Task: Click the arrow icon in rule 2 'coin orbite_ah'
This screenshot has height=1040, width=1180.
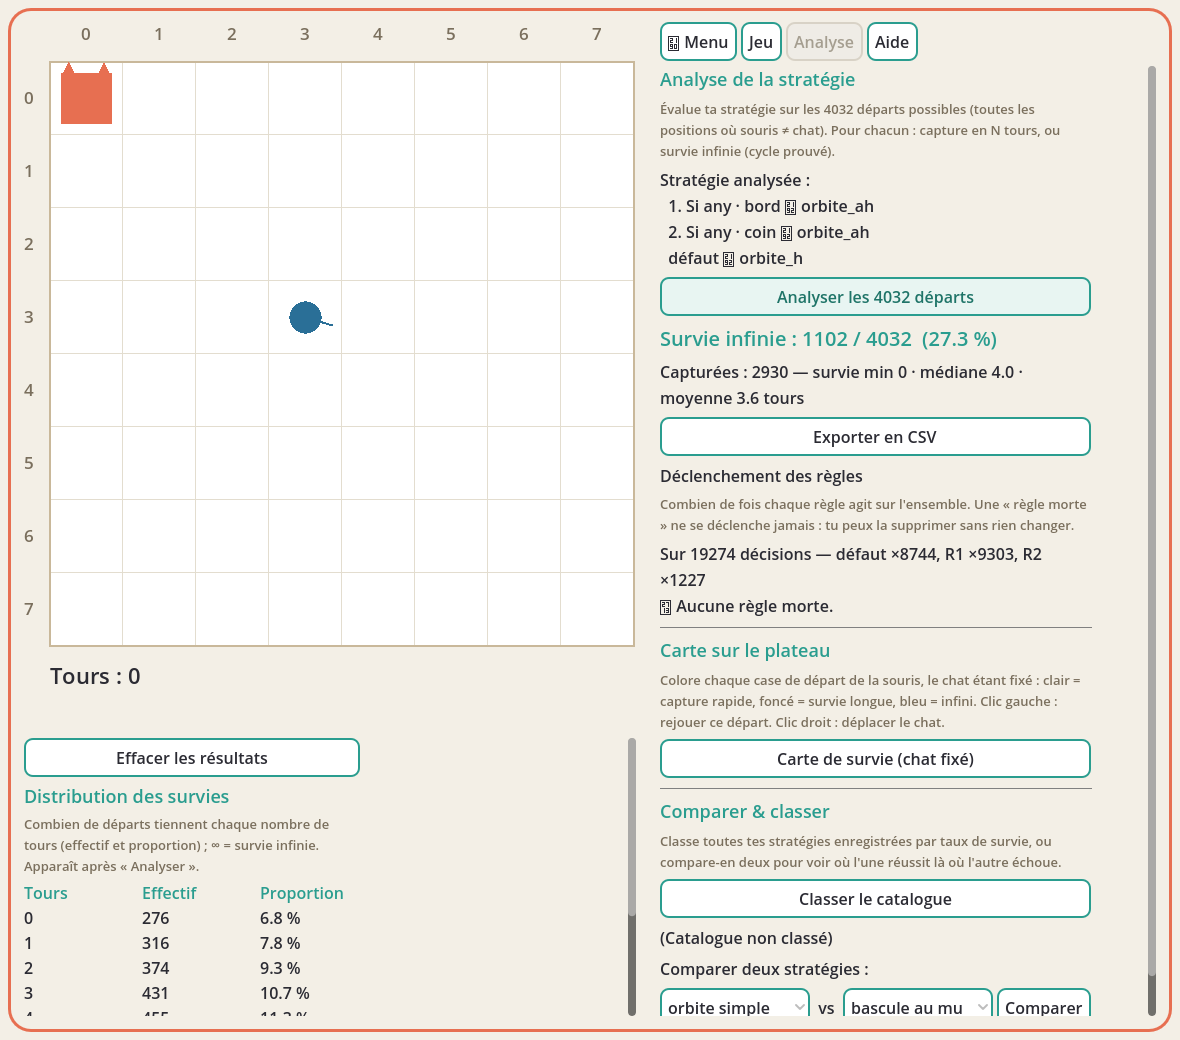Action: click(x=786, y=233)
